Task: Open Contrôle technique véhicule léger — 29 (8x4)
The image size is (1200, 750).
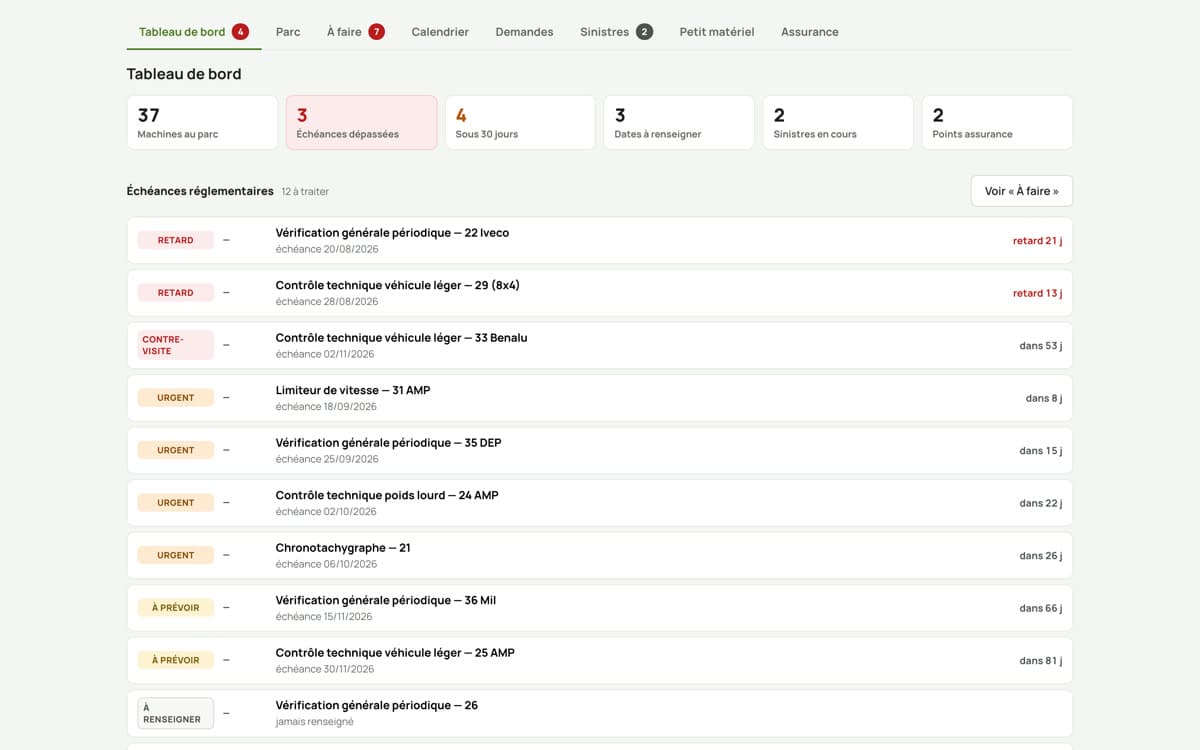Action: pyautogui.click(x=599, y=293)
